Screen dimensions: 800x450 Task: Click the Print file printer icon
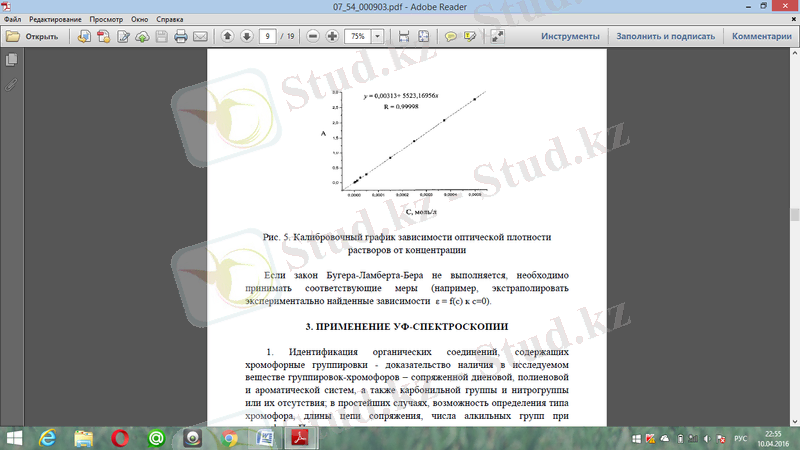click(x=181, y=37)
